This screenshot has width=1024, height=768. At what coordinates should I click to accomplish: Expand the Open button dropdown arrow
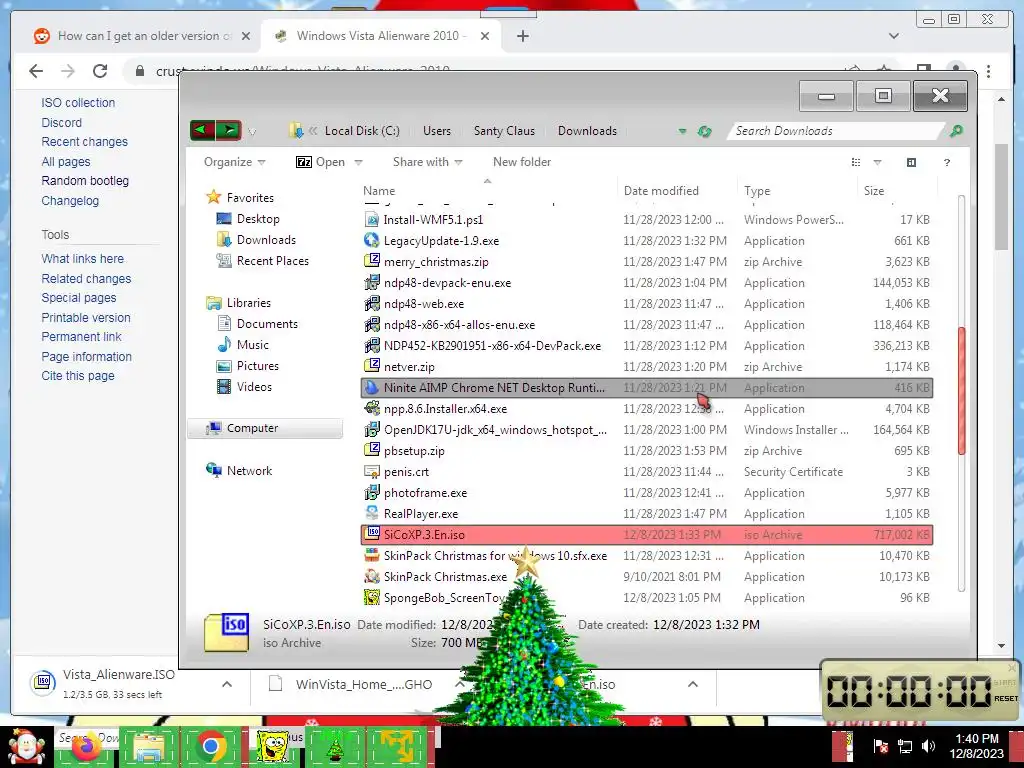tap(358, 163)
